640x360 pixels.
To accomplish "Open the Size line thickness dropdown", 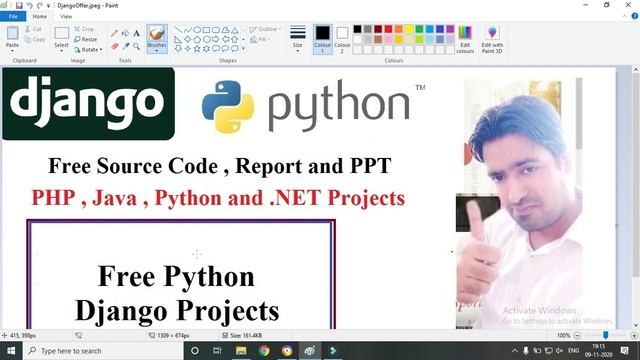I will (x=298, y=39).
